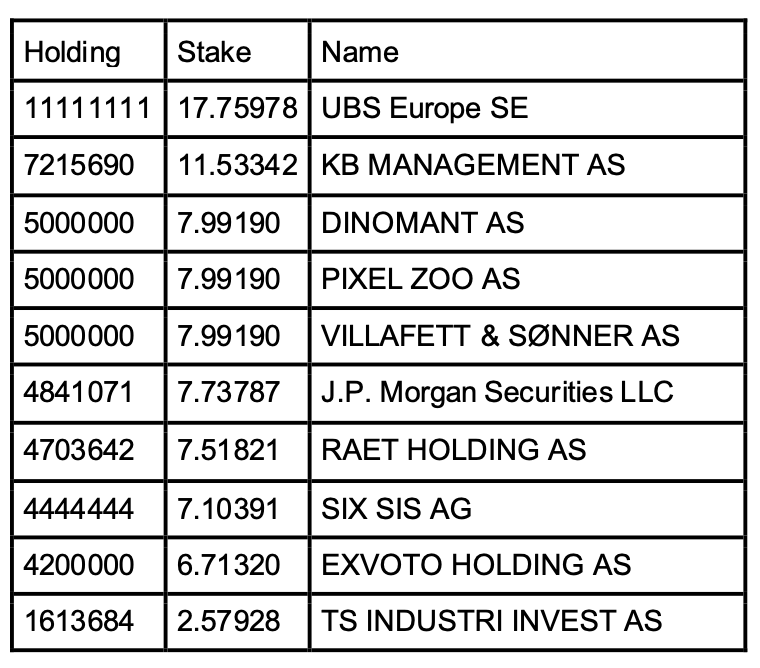Select the UBS Europe SE name cell

(527, 109)
